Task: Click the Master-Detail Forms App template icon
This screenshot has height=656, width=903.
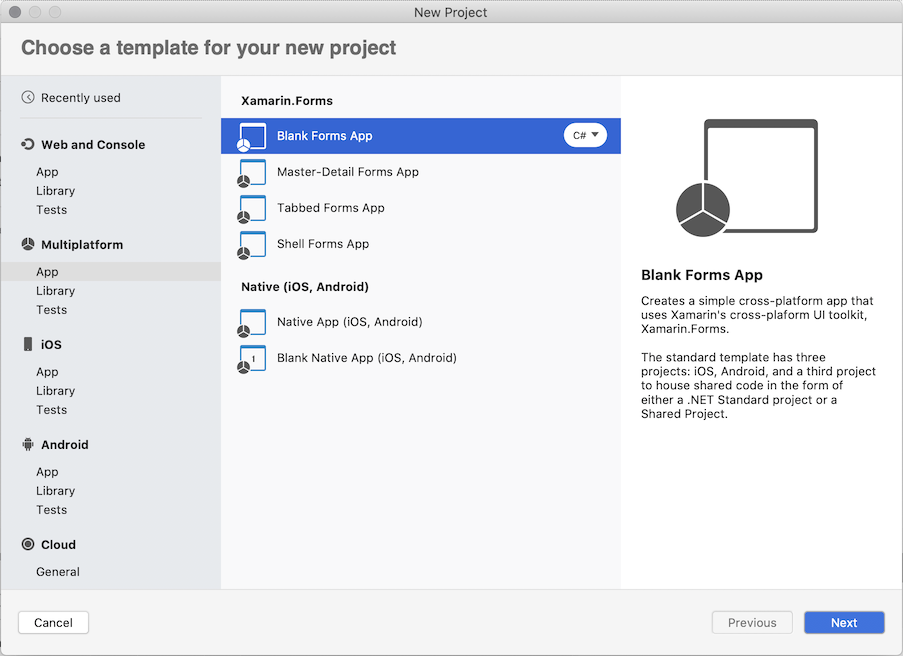Action: tap(252, 173)
